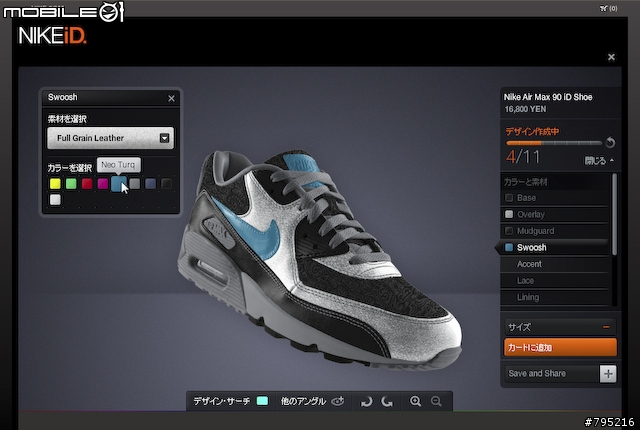The image size is (640, 430).
Task: Zoom out from the shoe
Action: pos(436,401)
